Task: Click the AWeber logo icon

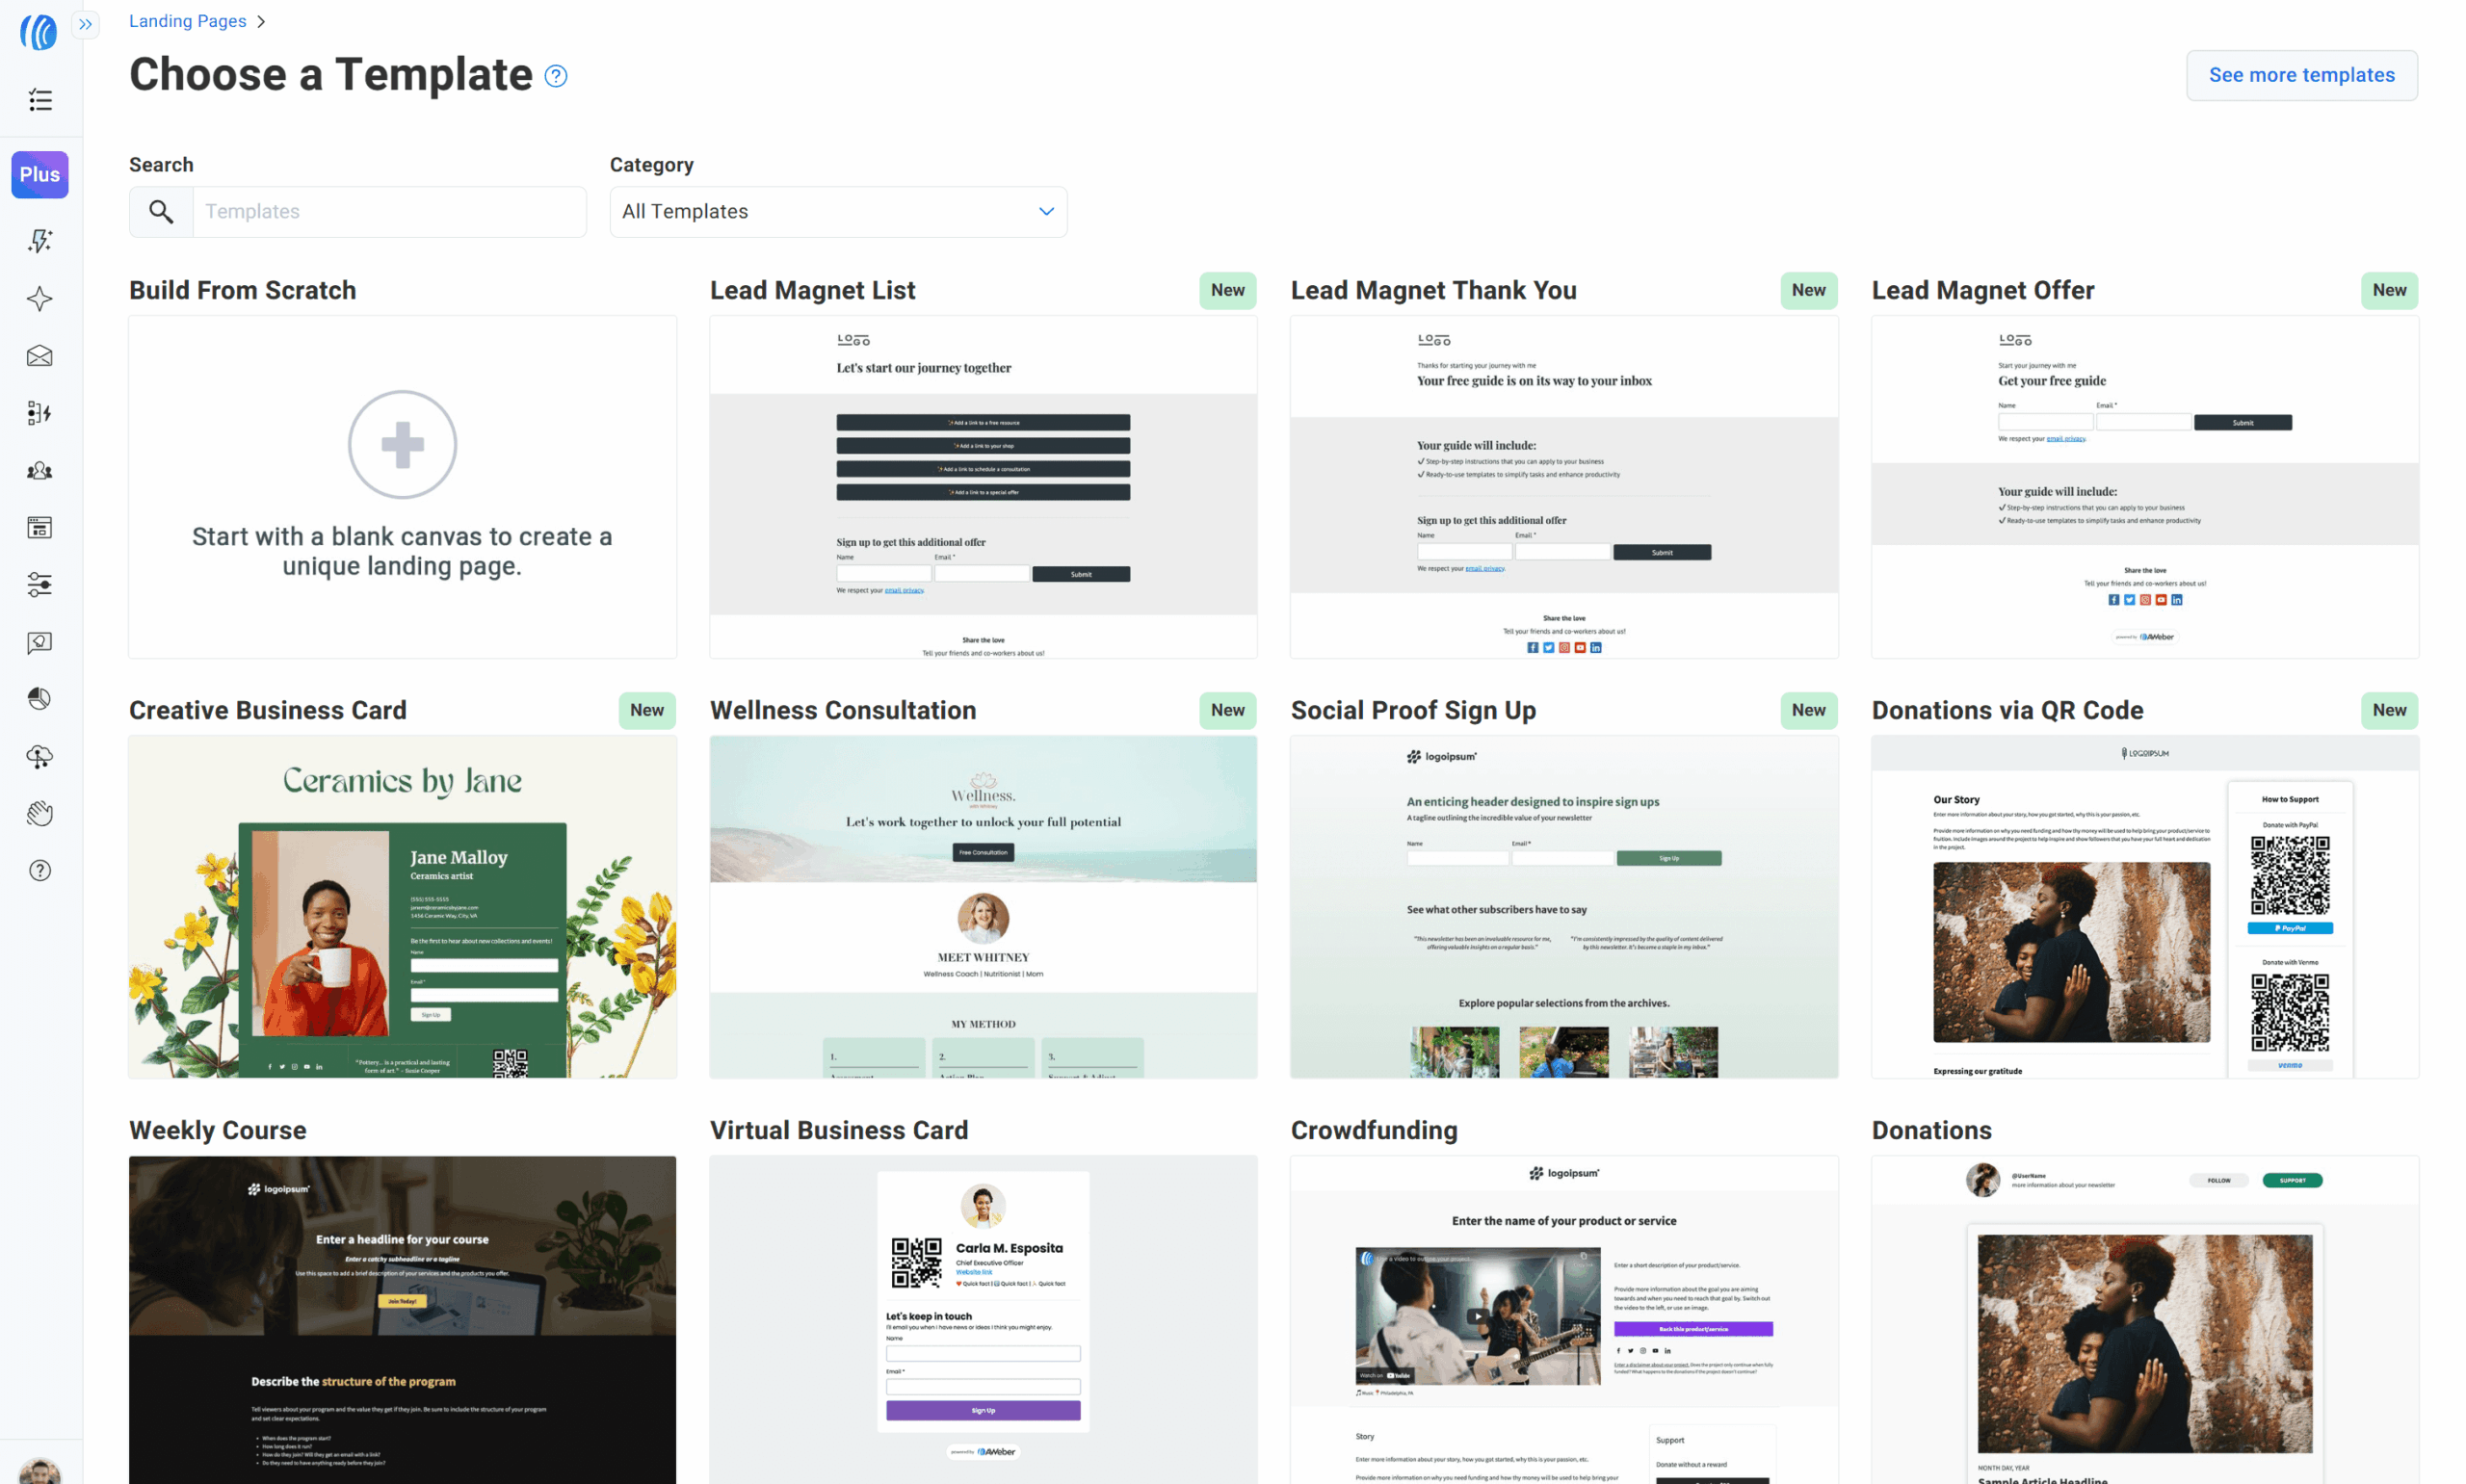Action: click(x=39, y=32)
